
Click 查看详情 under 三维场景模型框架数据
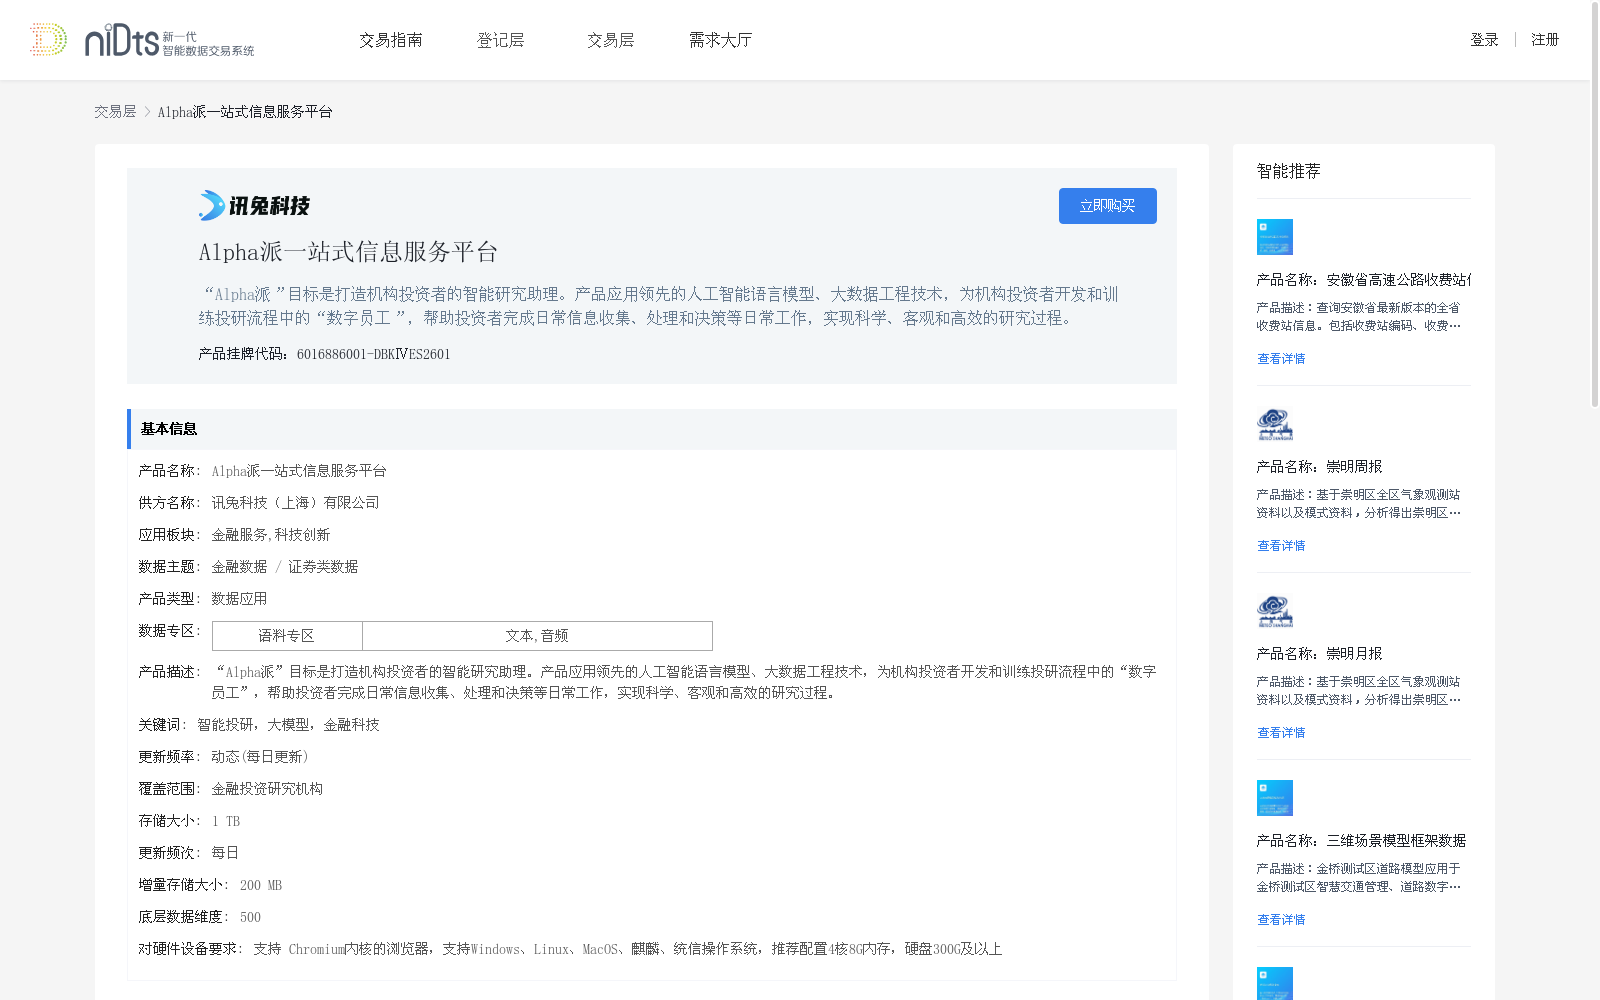[x=1281, y=920]
